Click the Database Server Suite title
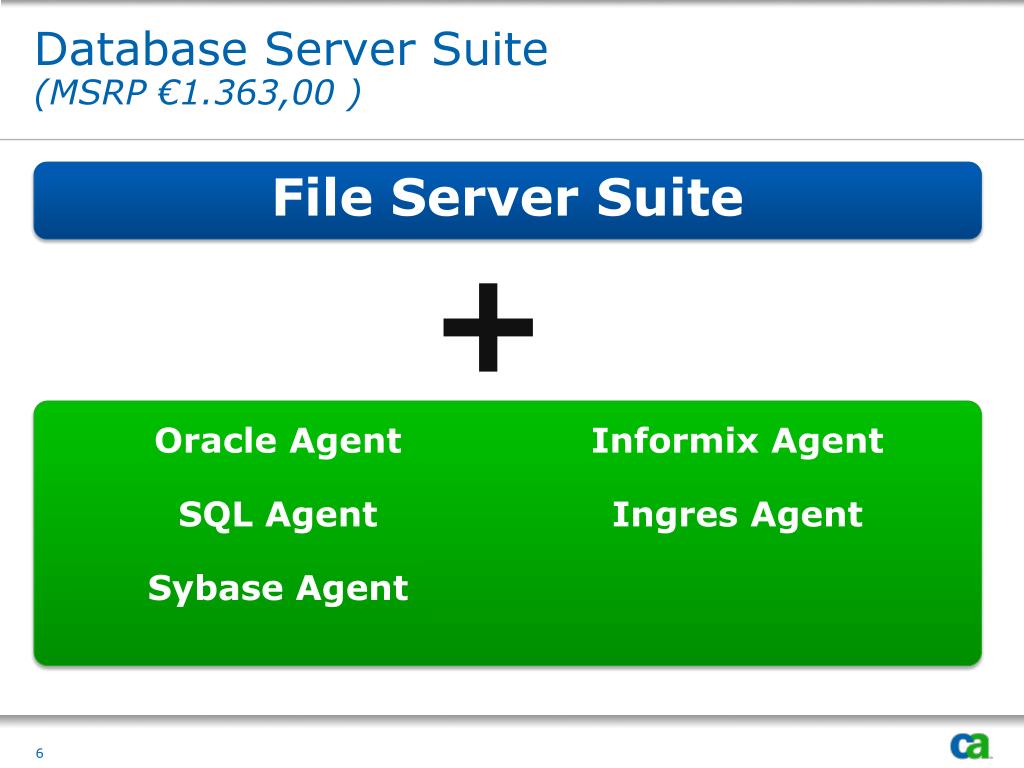The height and width of the screenshot is (768, 1024). pyautogui.click(x=291, y=49)
